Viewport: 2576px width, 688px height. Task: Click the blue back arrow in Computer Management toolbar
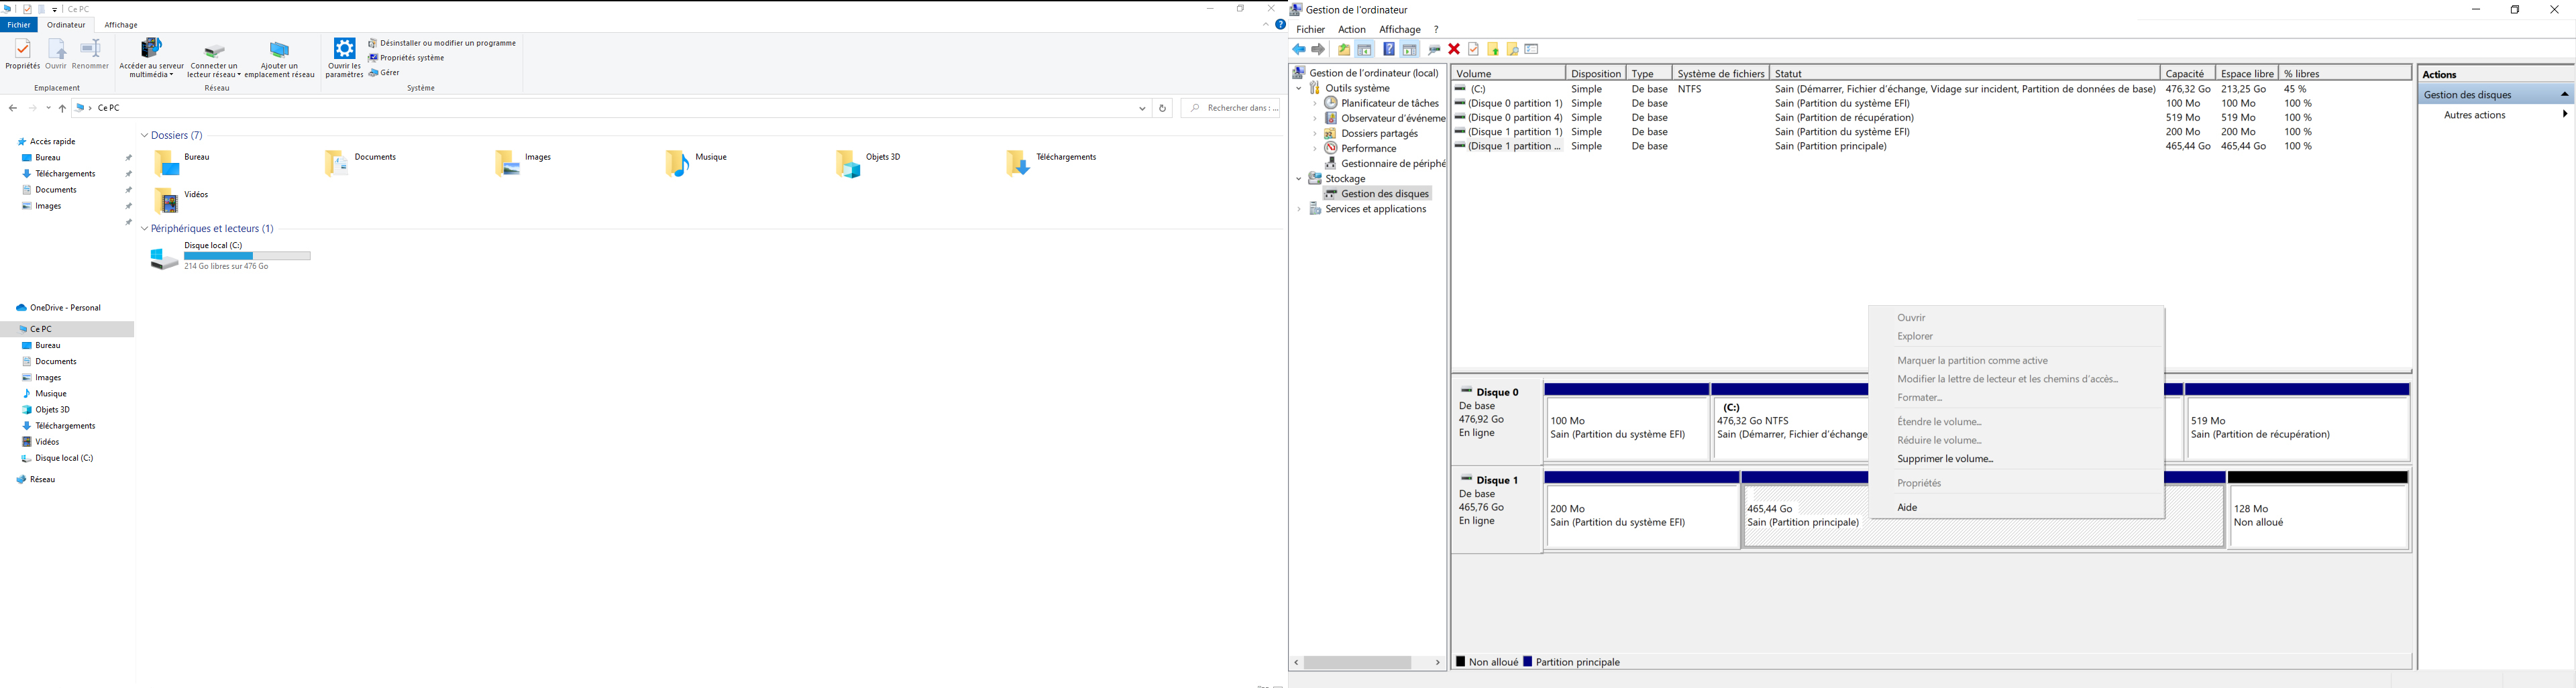1299,50
